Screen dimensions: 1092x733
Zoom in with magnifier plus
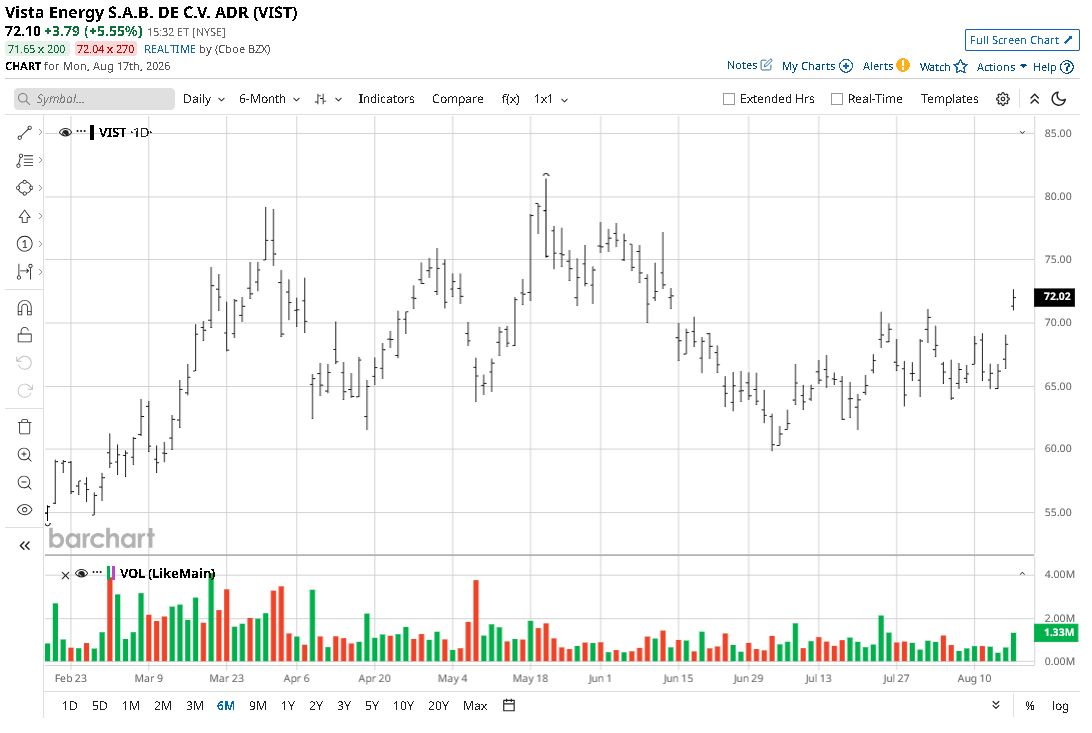point(24,455)
